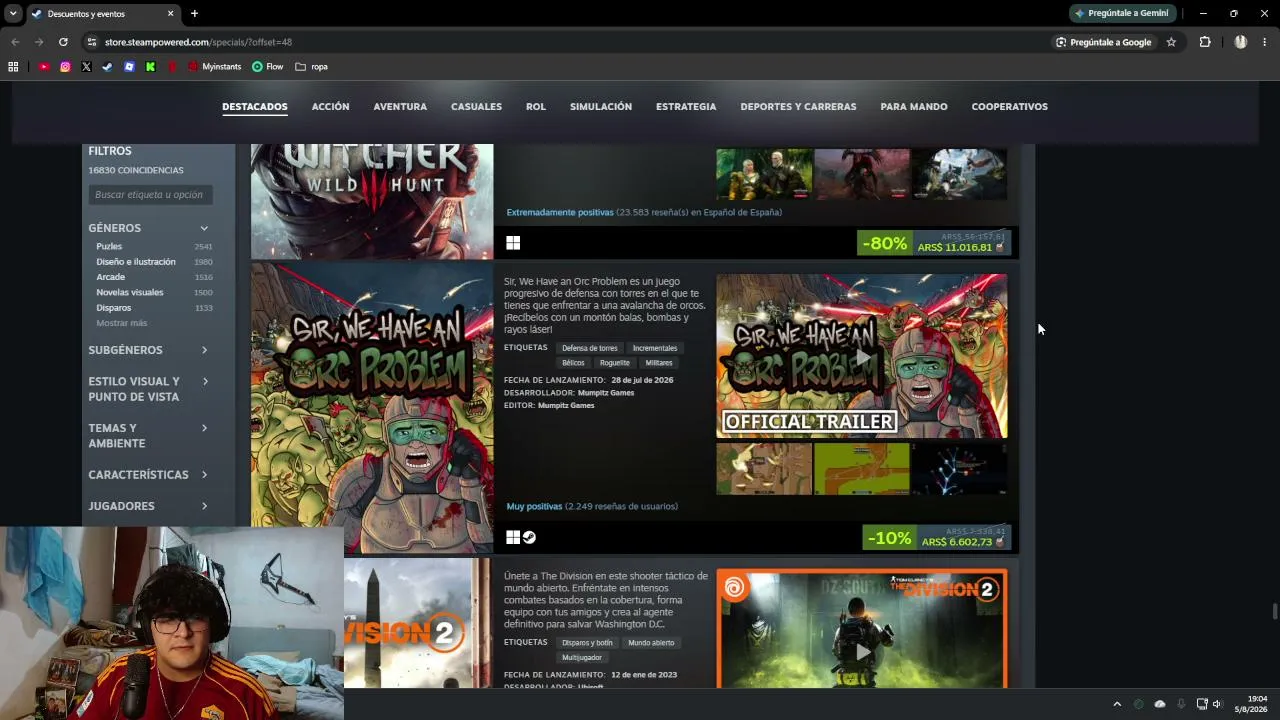Open the Mumpitz Games developer link

[x=606, y=393]
